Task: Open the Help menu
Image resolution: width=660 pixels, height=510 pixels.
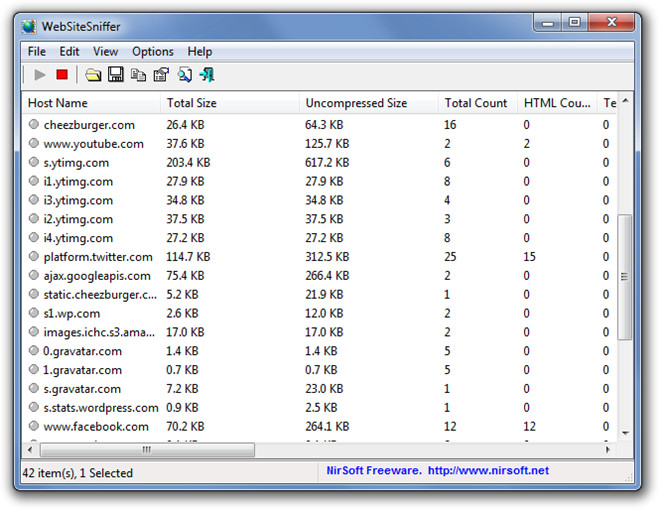Action: click(200, 51)
